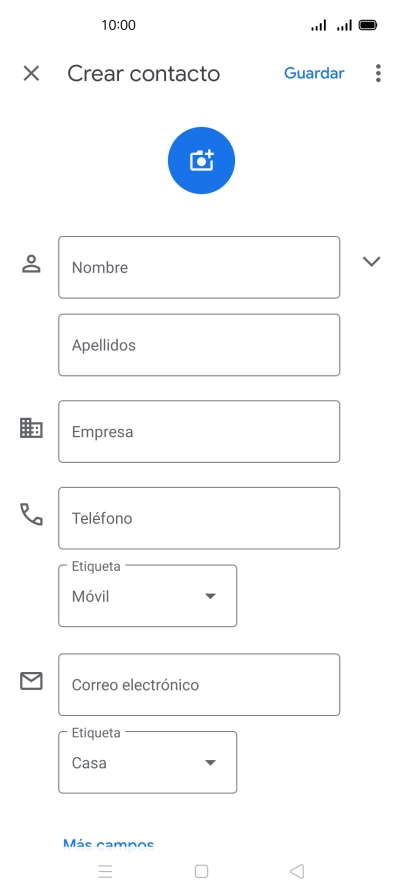Open the Android recent apps menu icon
This screenshot has height=896, width=403.
point(105,871)
